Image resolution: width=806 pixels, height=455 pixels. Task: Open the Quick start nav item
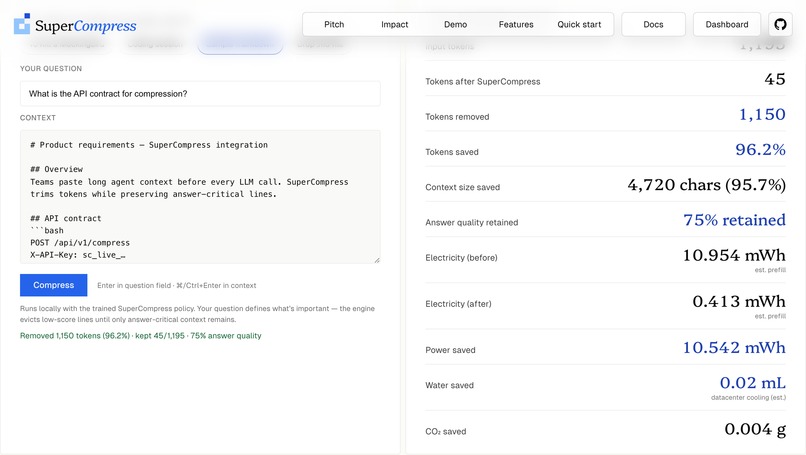[579, 24]
